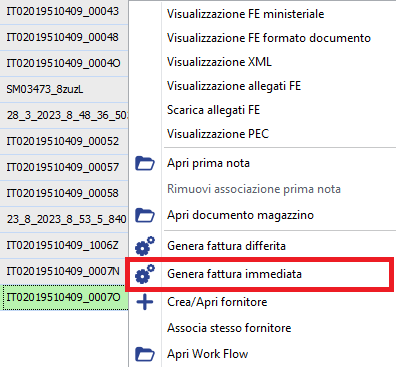This screenshot has height=367, width=396.
Task: Click folder icon beside Apri documento magazzino
Action: [145, 215]
